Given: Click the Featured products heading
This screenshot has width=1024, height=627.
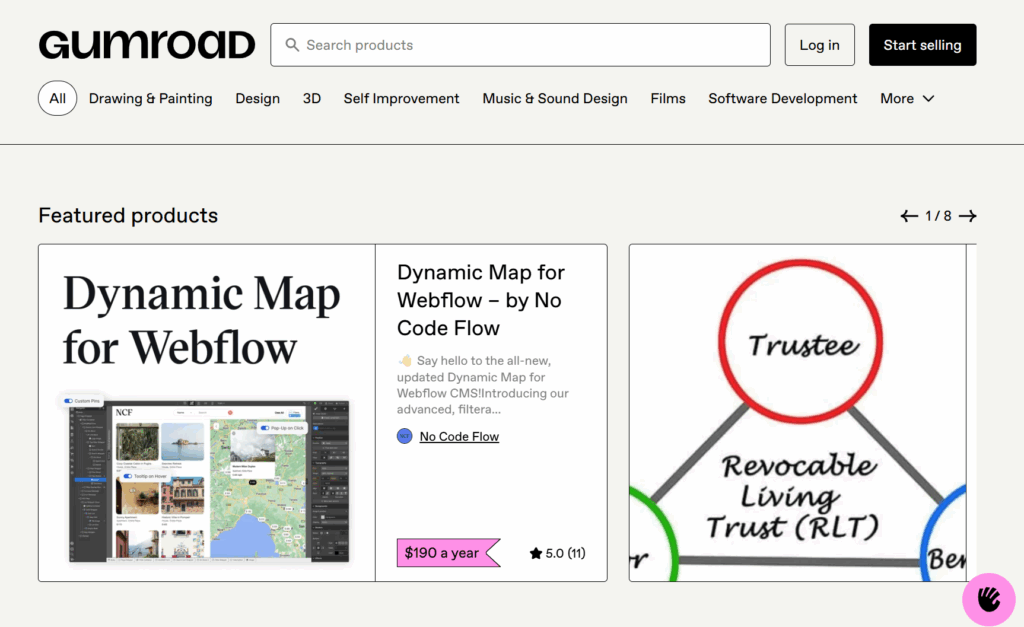Looking at the screenshot, I should pos(128,216).
